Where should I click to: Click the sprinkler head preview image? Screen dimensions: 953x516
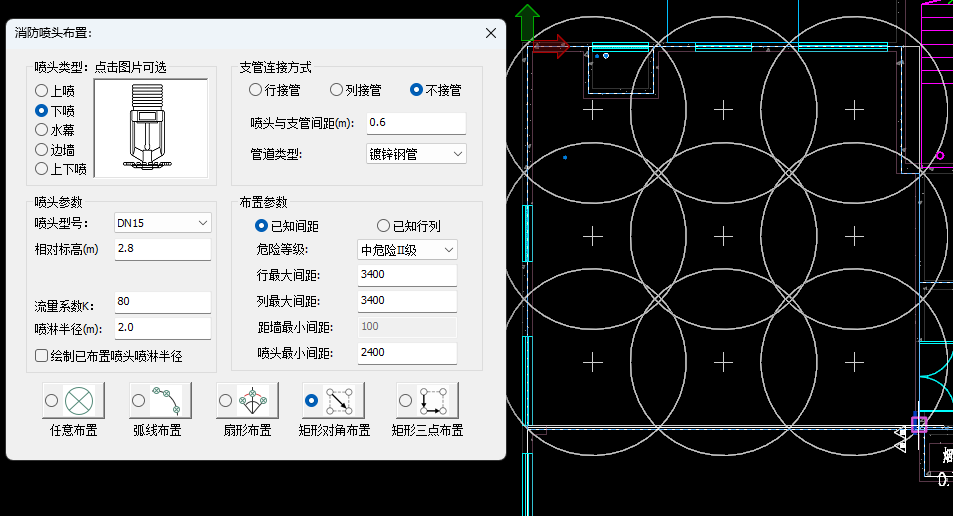click(x=150, y=128)
